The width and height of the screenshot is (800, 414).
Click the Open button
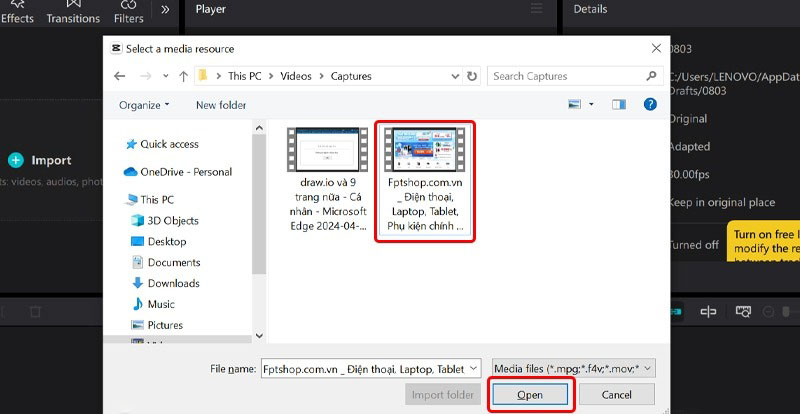click(x=530, y=395)
